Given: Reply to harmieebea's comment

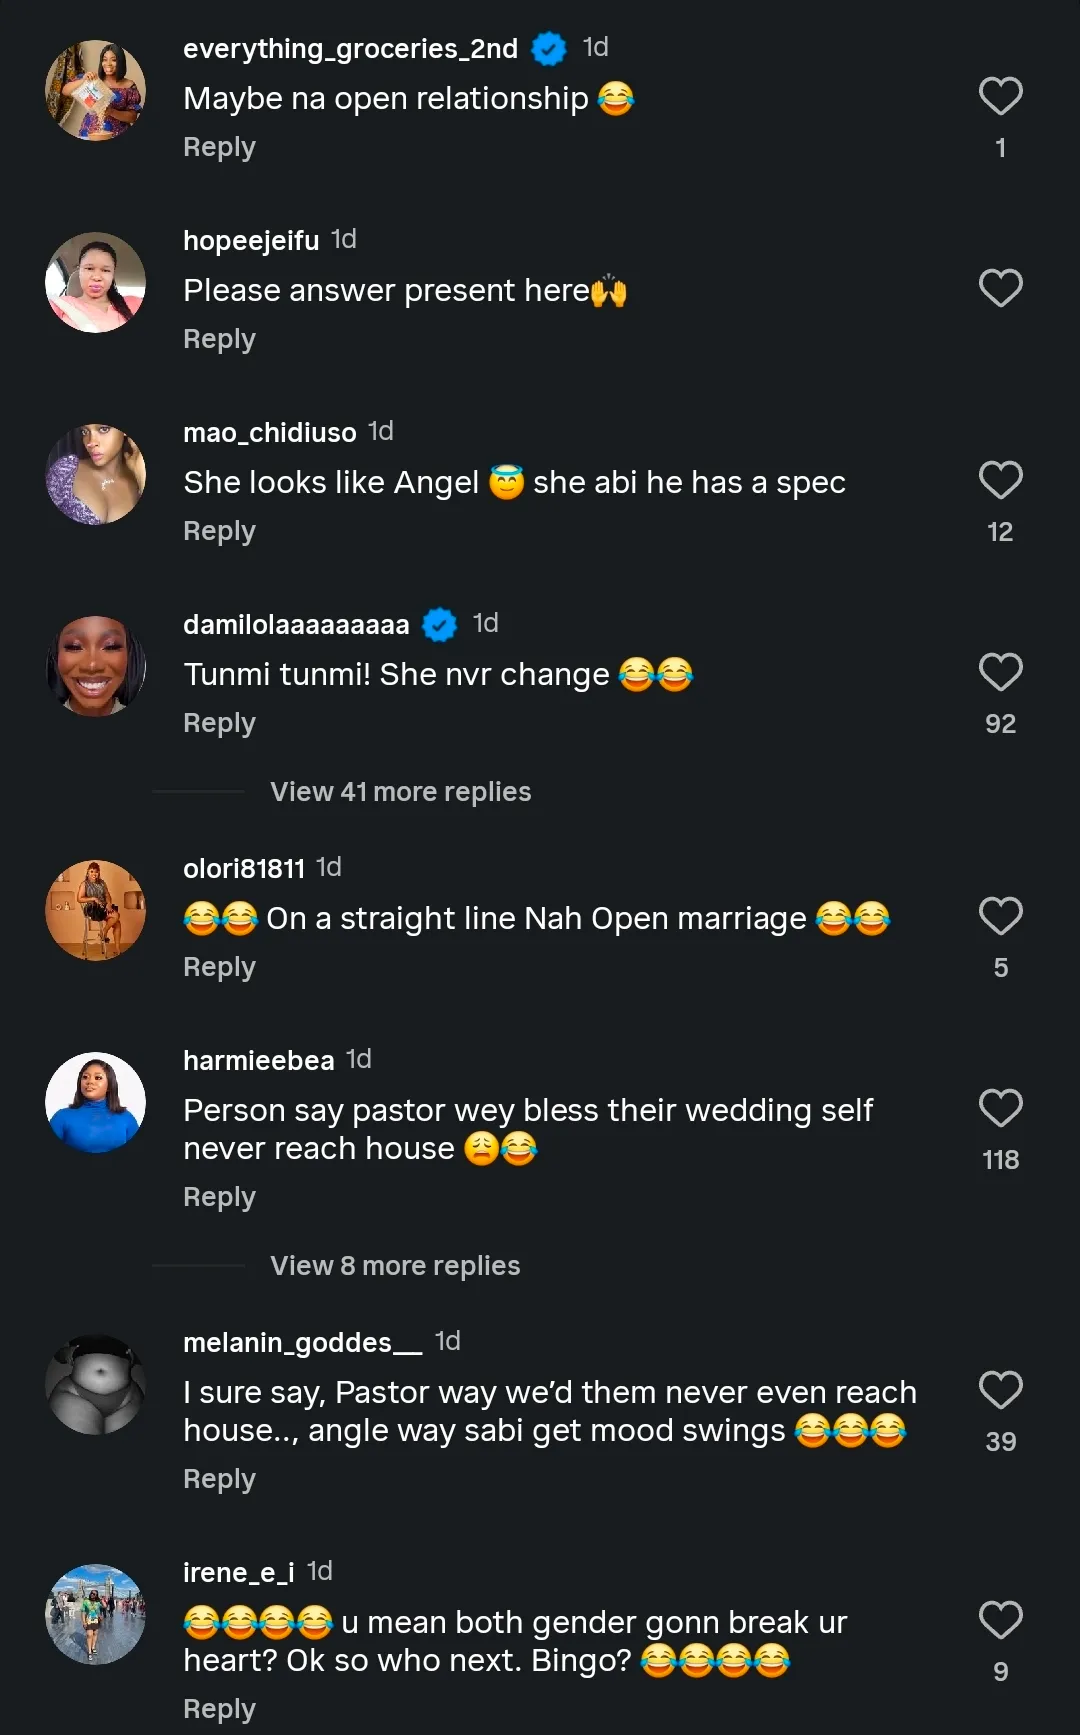Looking at the screenshot, I should tap(219, 1197).
